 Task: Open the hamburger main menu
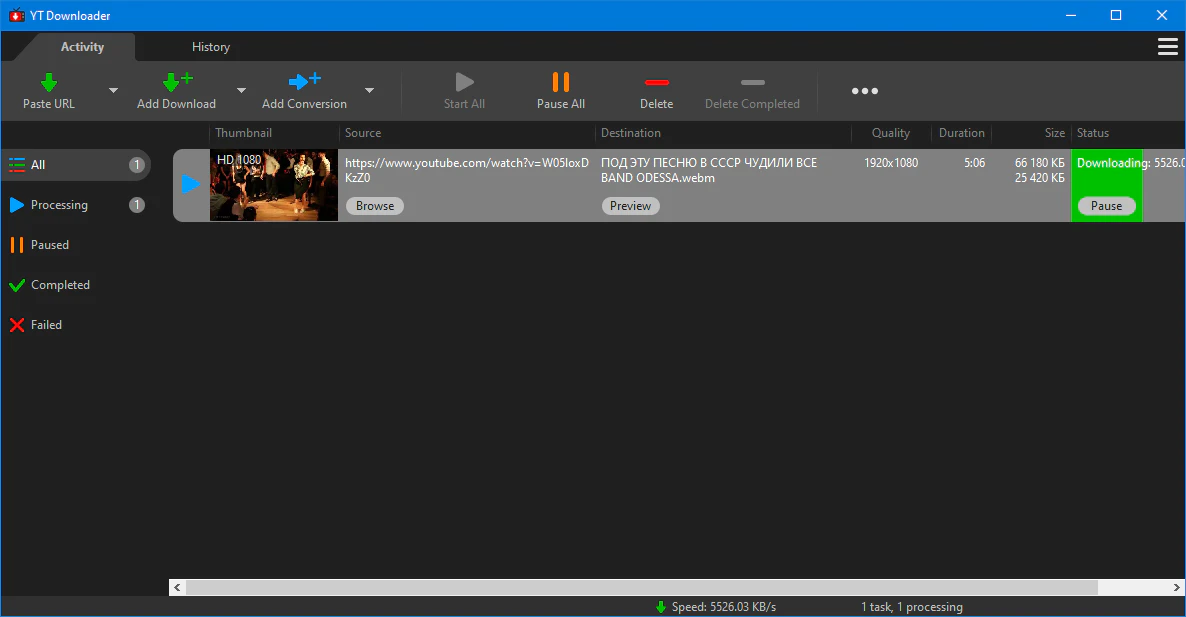[x=1167, y=47]
